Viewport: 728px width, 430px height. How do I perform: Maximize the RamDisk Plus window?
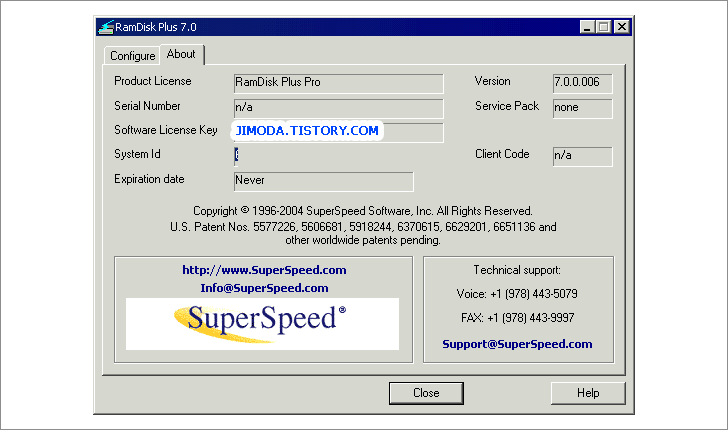(604, 27)
